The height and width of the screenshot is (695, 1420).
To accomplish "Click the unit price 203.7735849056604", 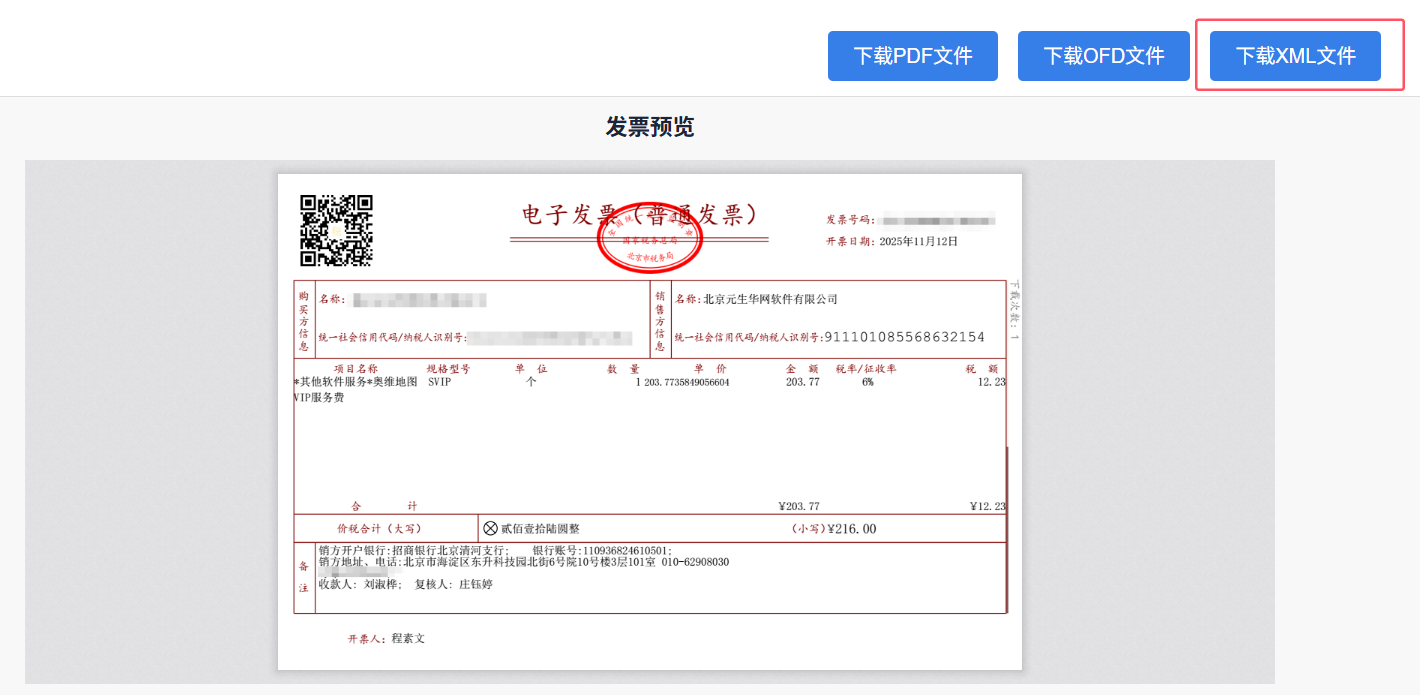I will point(687,382).
